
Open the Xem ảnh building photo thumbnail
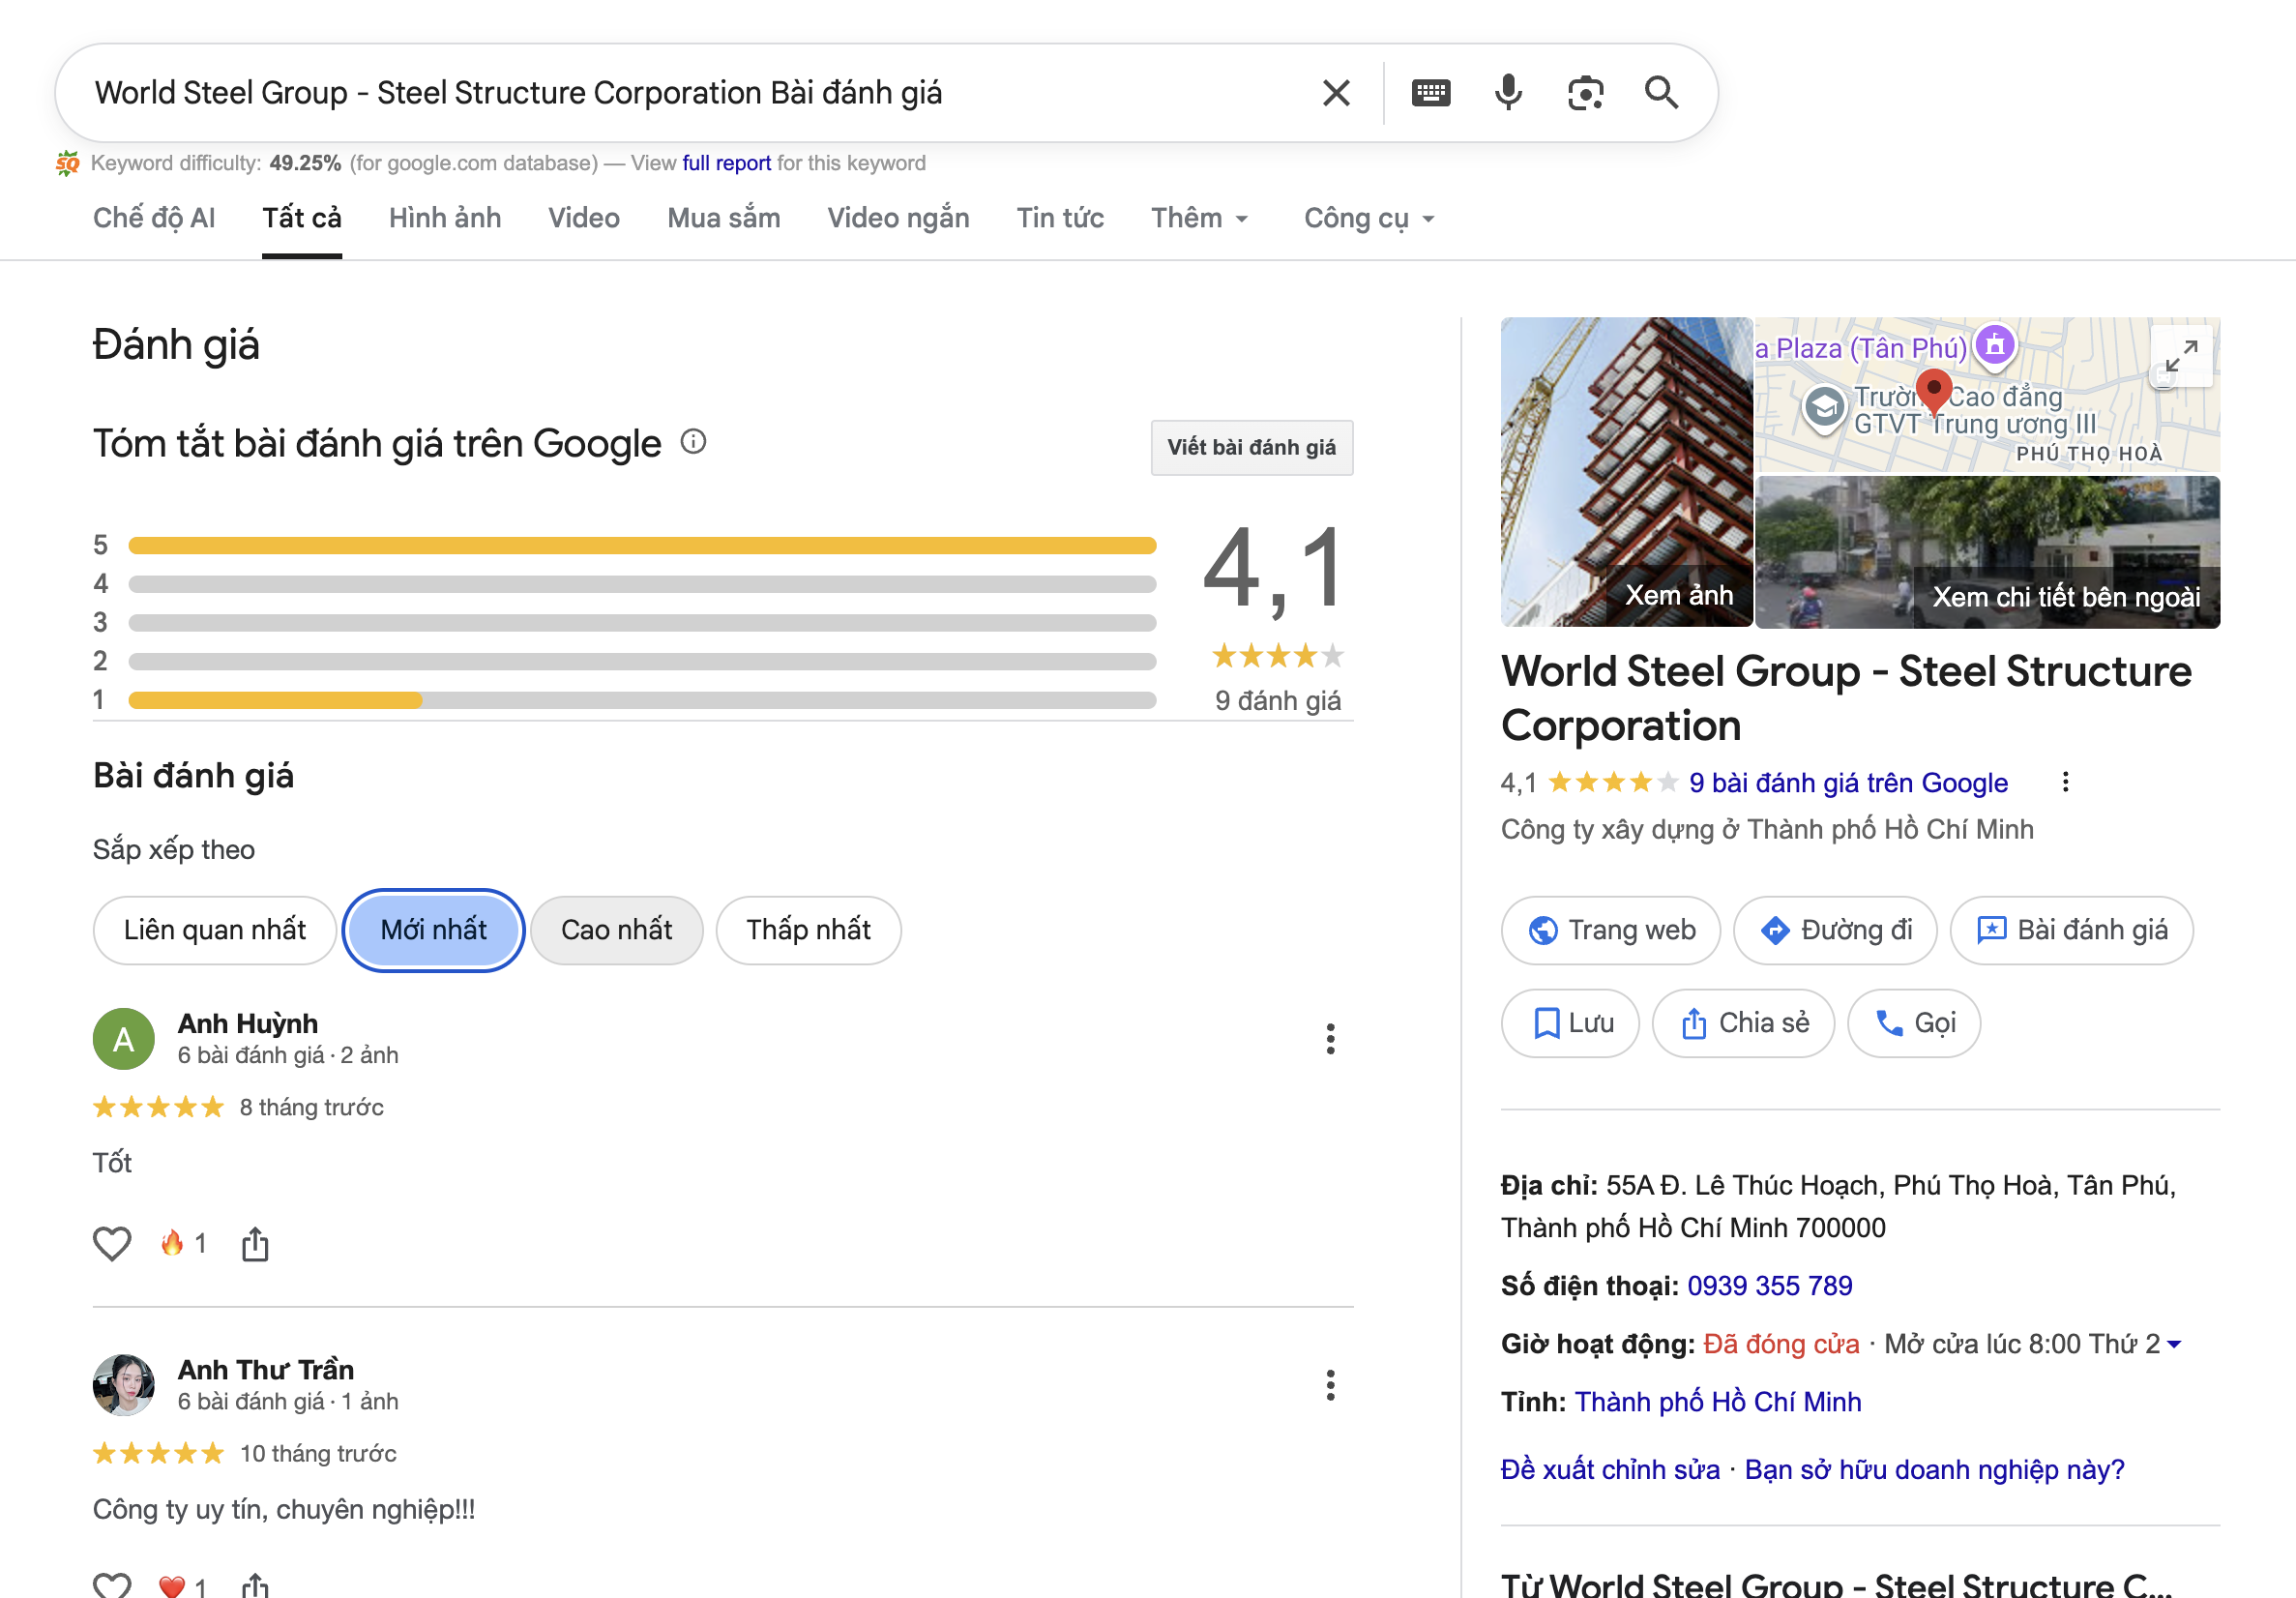pos(1626,472)
